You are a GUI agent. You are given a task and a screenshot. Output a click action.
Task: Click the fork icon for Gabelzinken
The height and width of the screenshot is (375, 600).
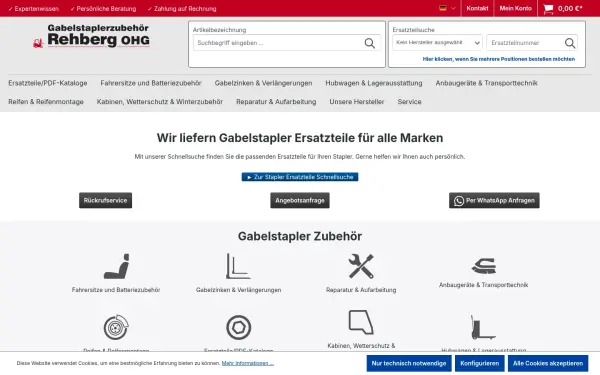(x=238, y=266)
